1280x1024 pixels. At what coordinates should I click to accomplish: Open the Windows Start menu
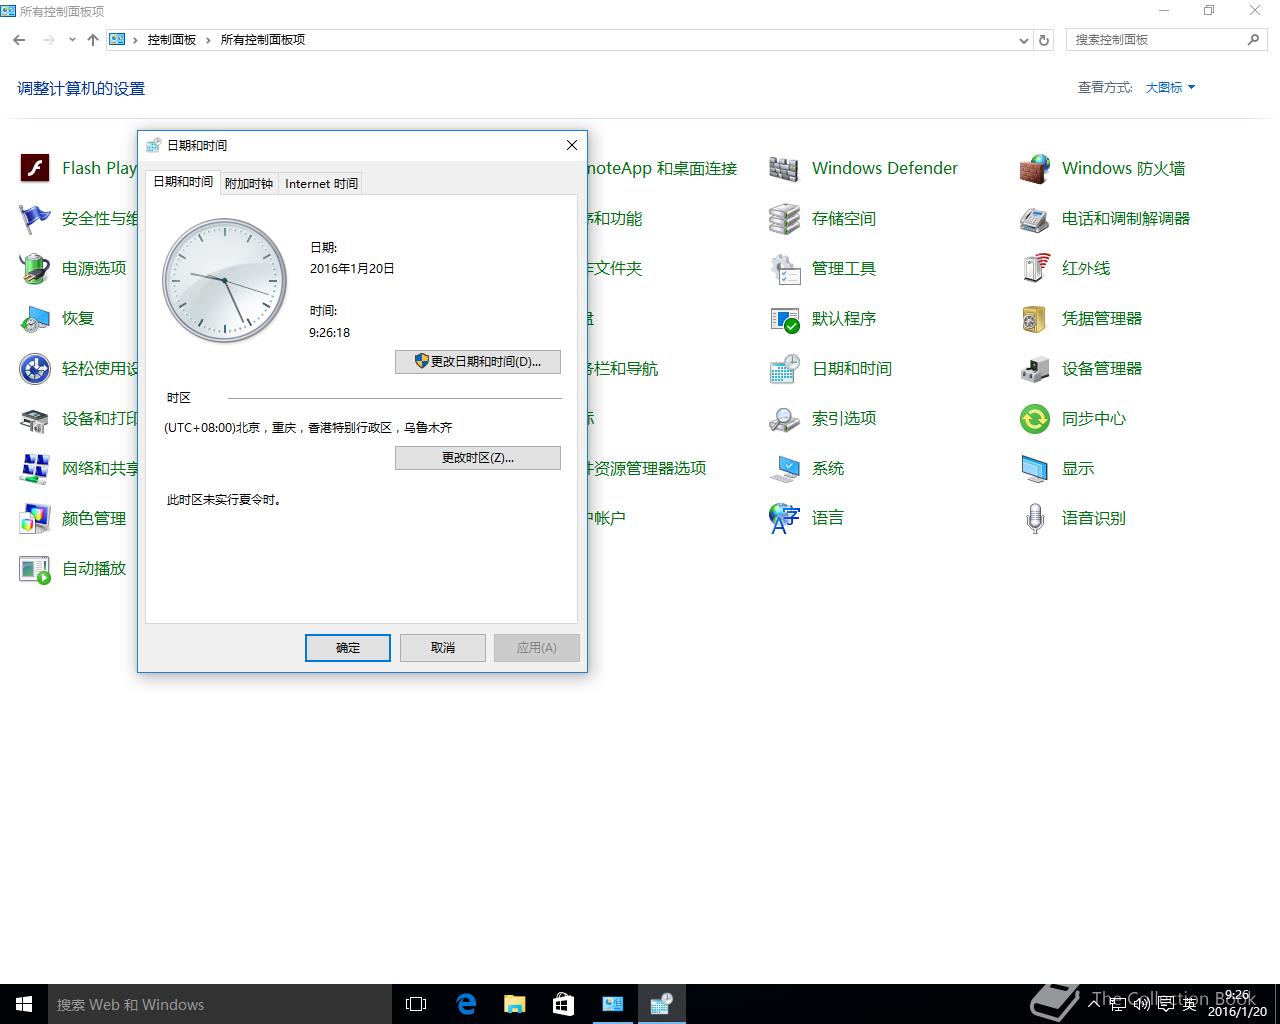point(24,1004)
